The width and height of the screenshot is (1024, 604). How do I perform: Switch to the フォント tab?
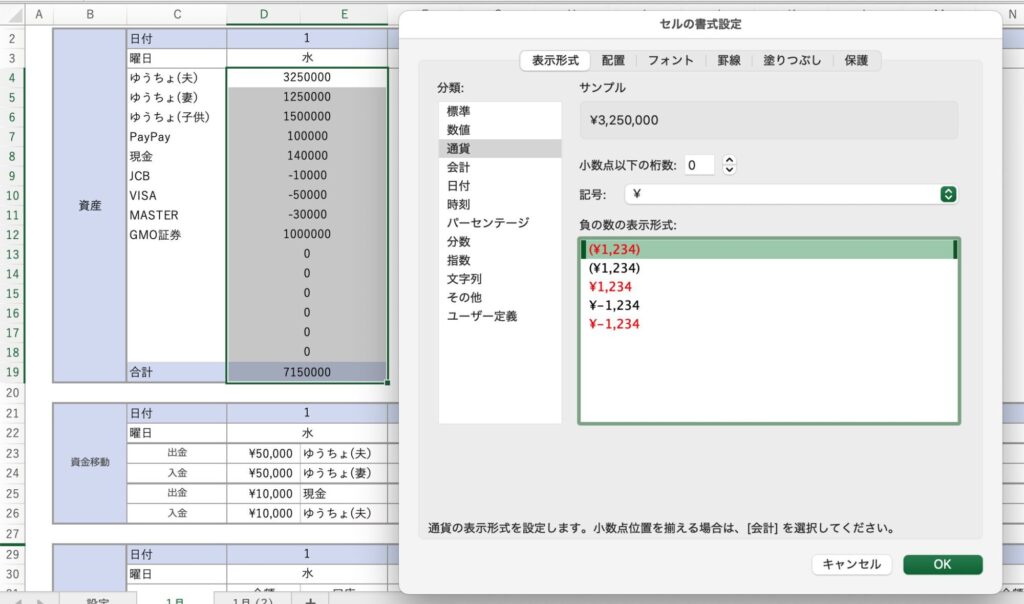point(670,60)
